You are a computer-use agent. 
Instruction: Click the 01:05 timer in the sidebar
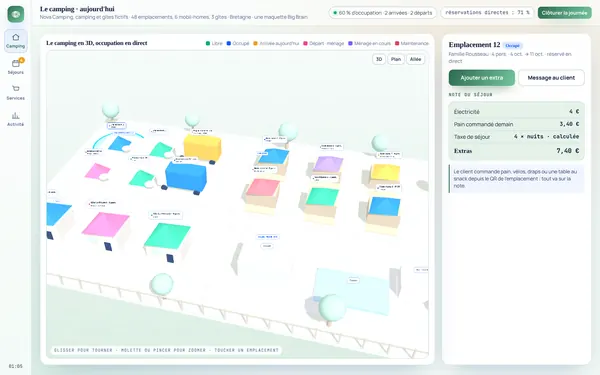pyautogui.click(x=16, y=366)
